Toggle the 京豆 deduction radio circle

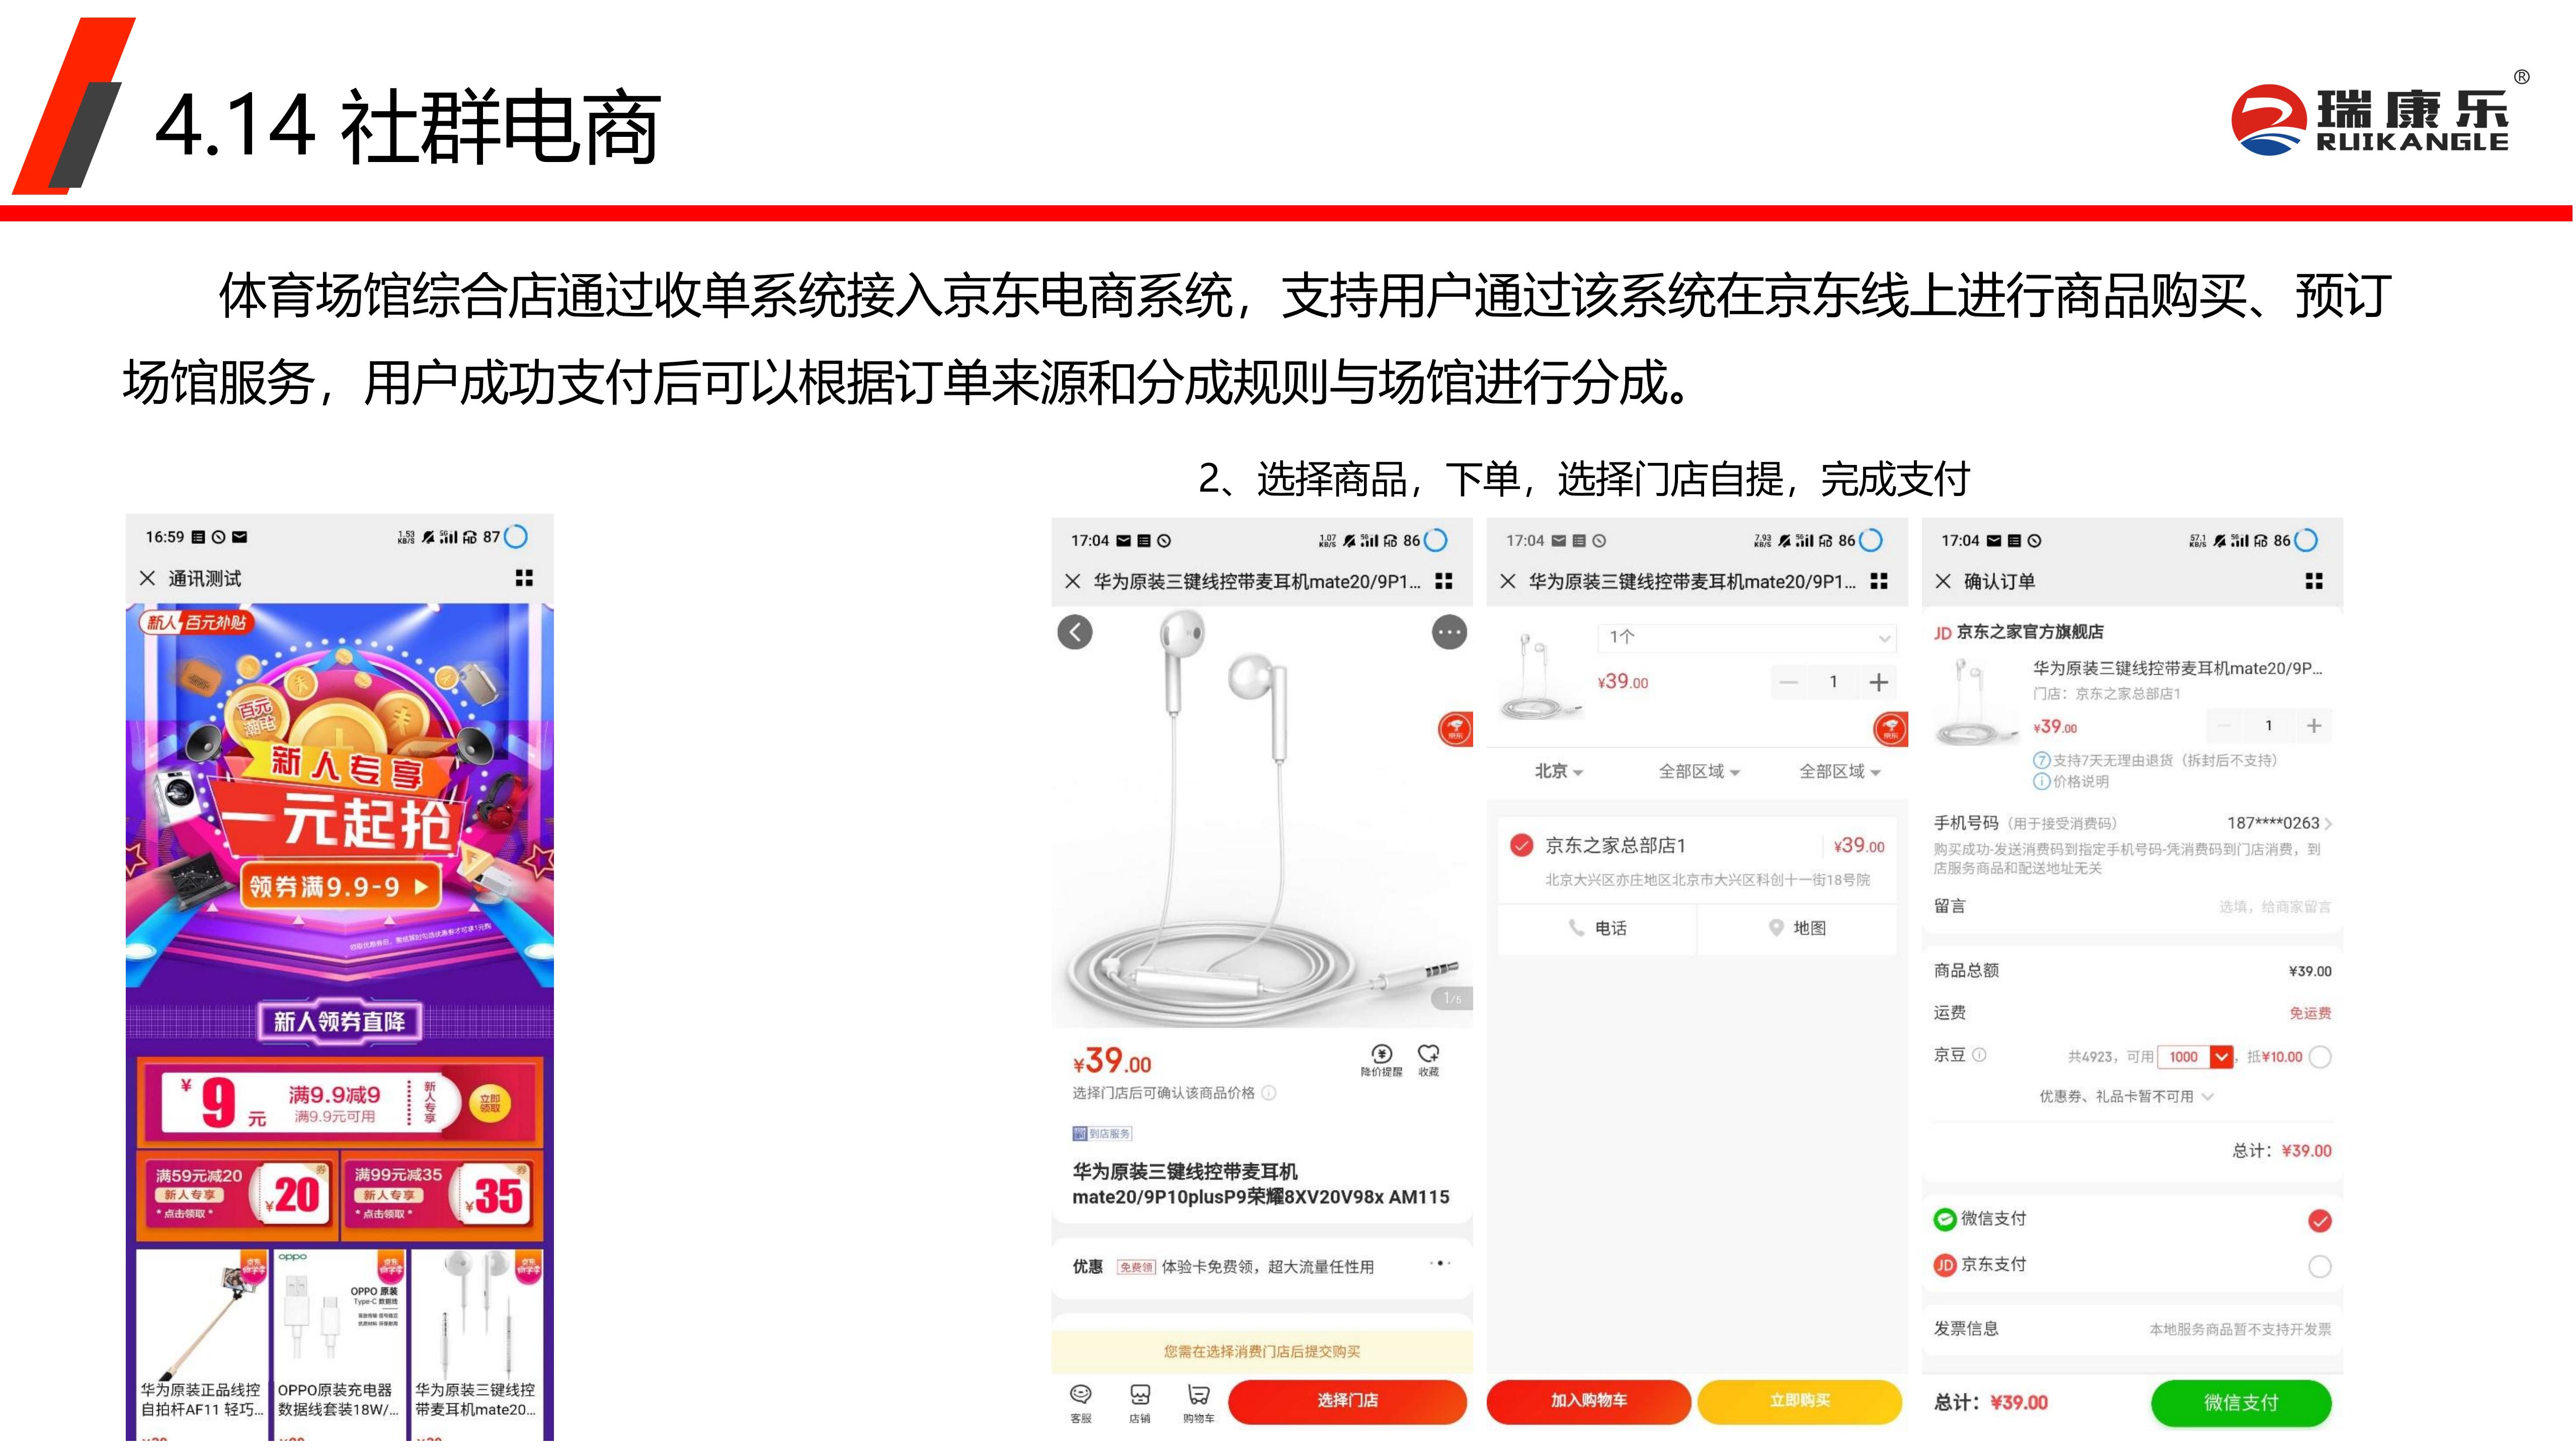pos(2320,1057)
